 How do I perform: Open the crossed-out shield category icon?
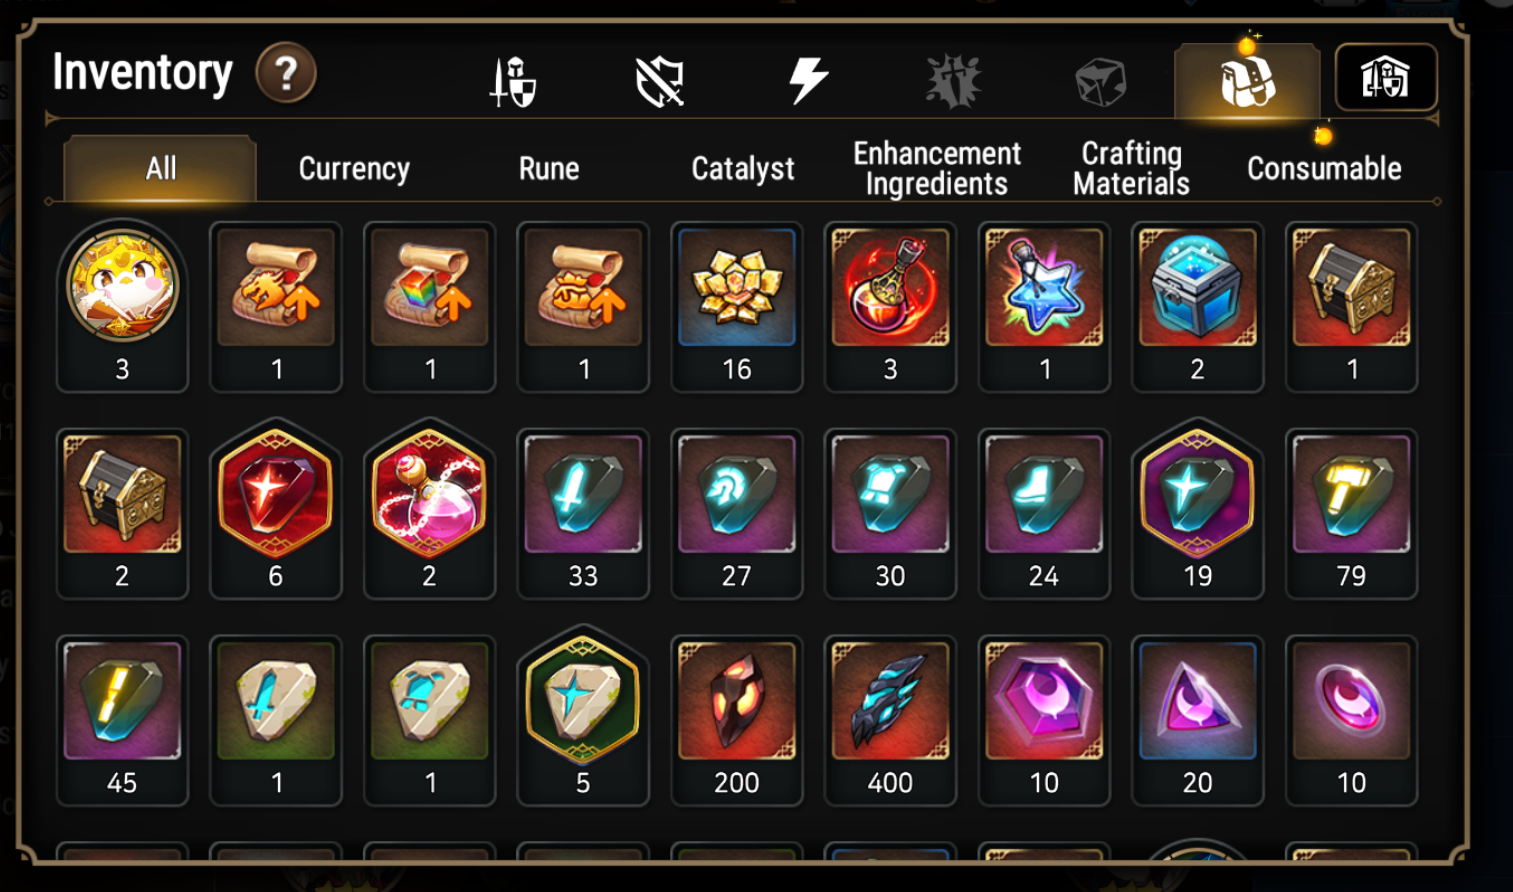coord(660,81)
